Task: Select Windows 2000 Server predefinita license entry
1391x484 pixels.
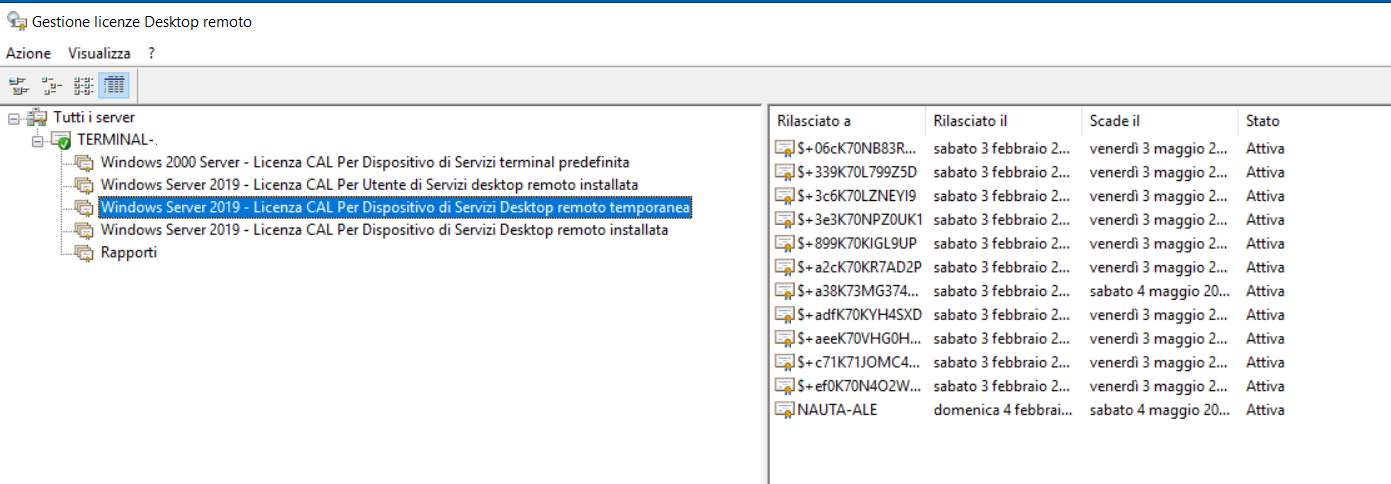Action: click(365, 161)
